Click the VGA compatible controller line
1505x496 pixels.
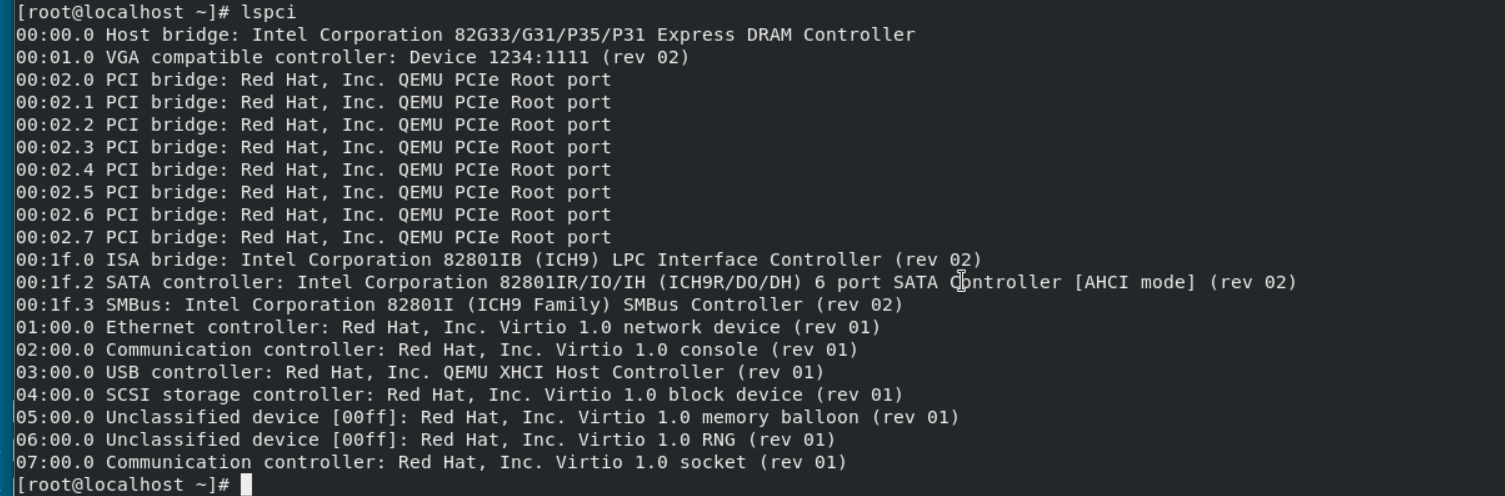click(x=352, y=57)
